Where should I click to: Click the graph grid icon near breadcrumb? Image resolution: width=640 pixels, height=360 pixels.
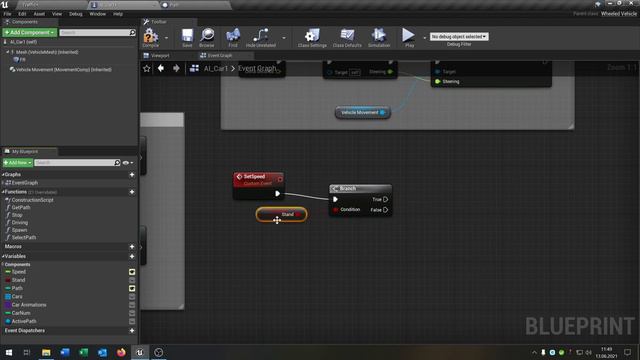click(194, 68)
